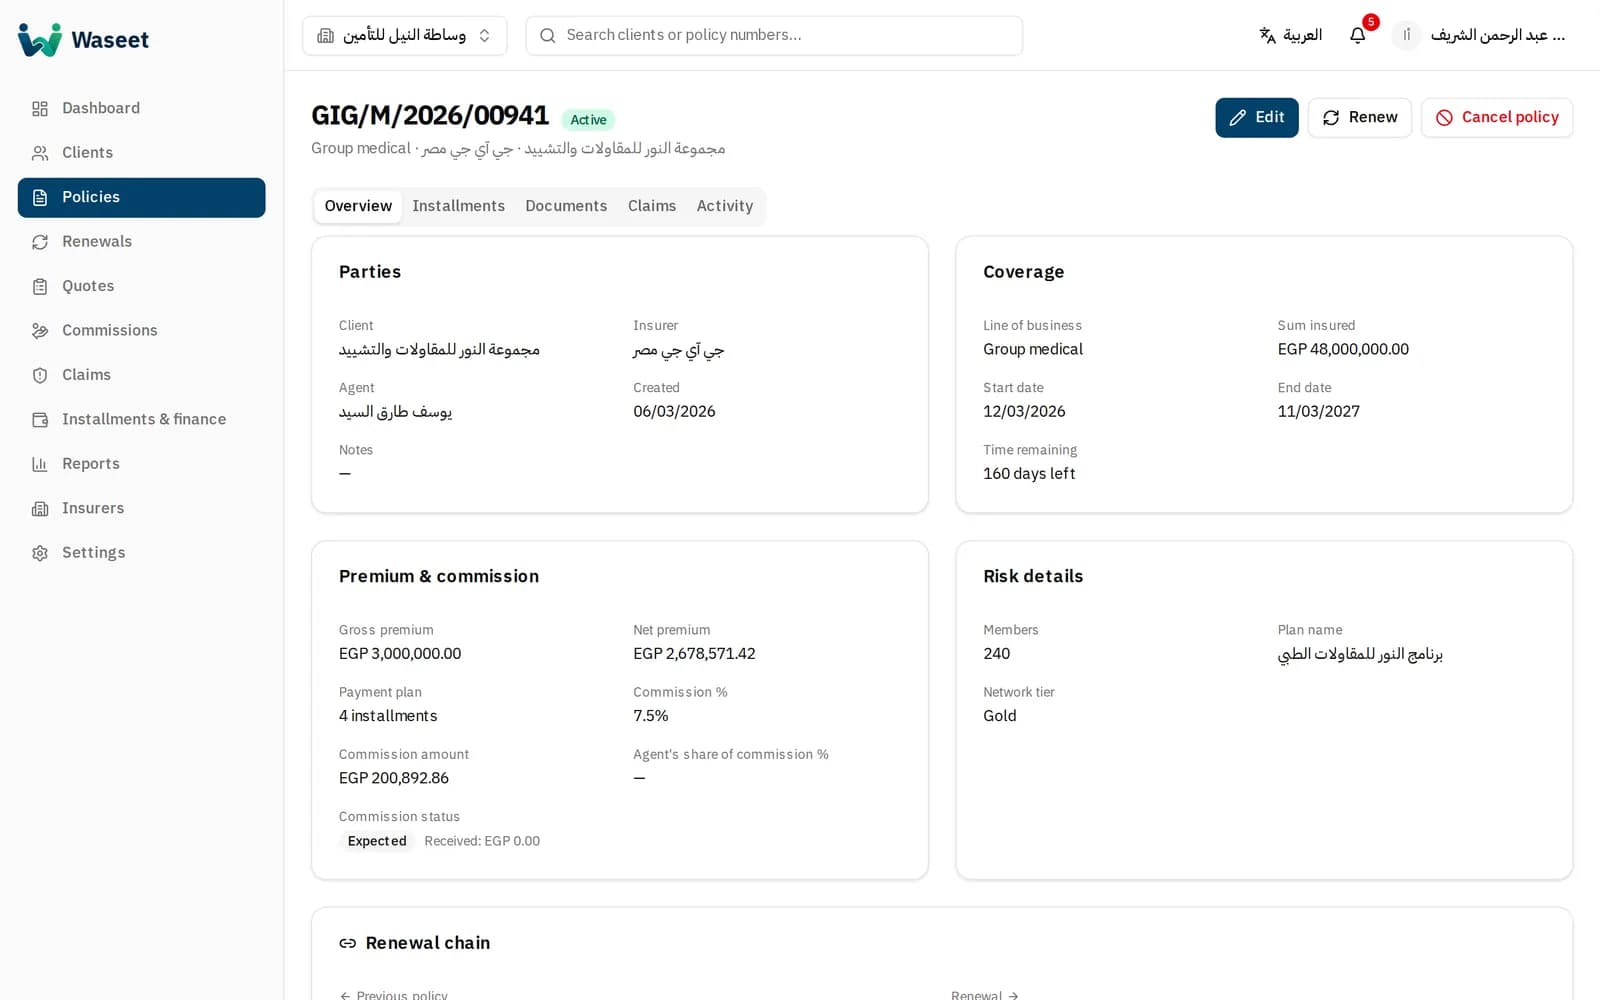The image size is (1600, 1000).
Task: Open Settings via gear icon
Action: (x=40, y=553)
